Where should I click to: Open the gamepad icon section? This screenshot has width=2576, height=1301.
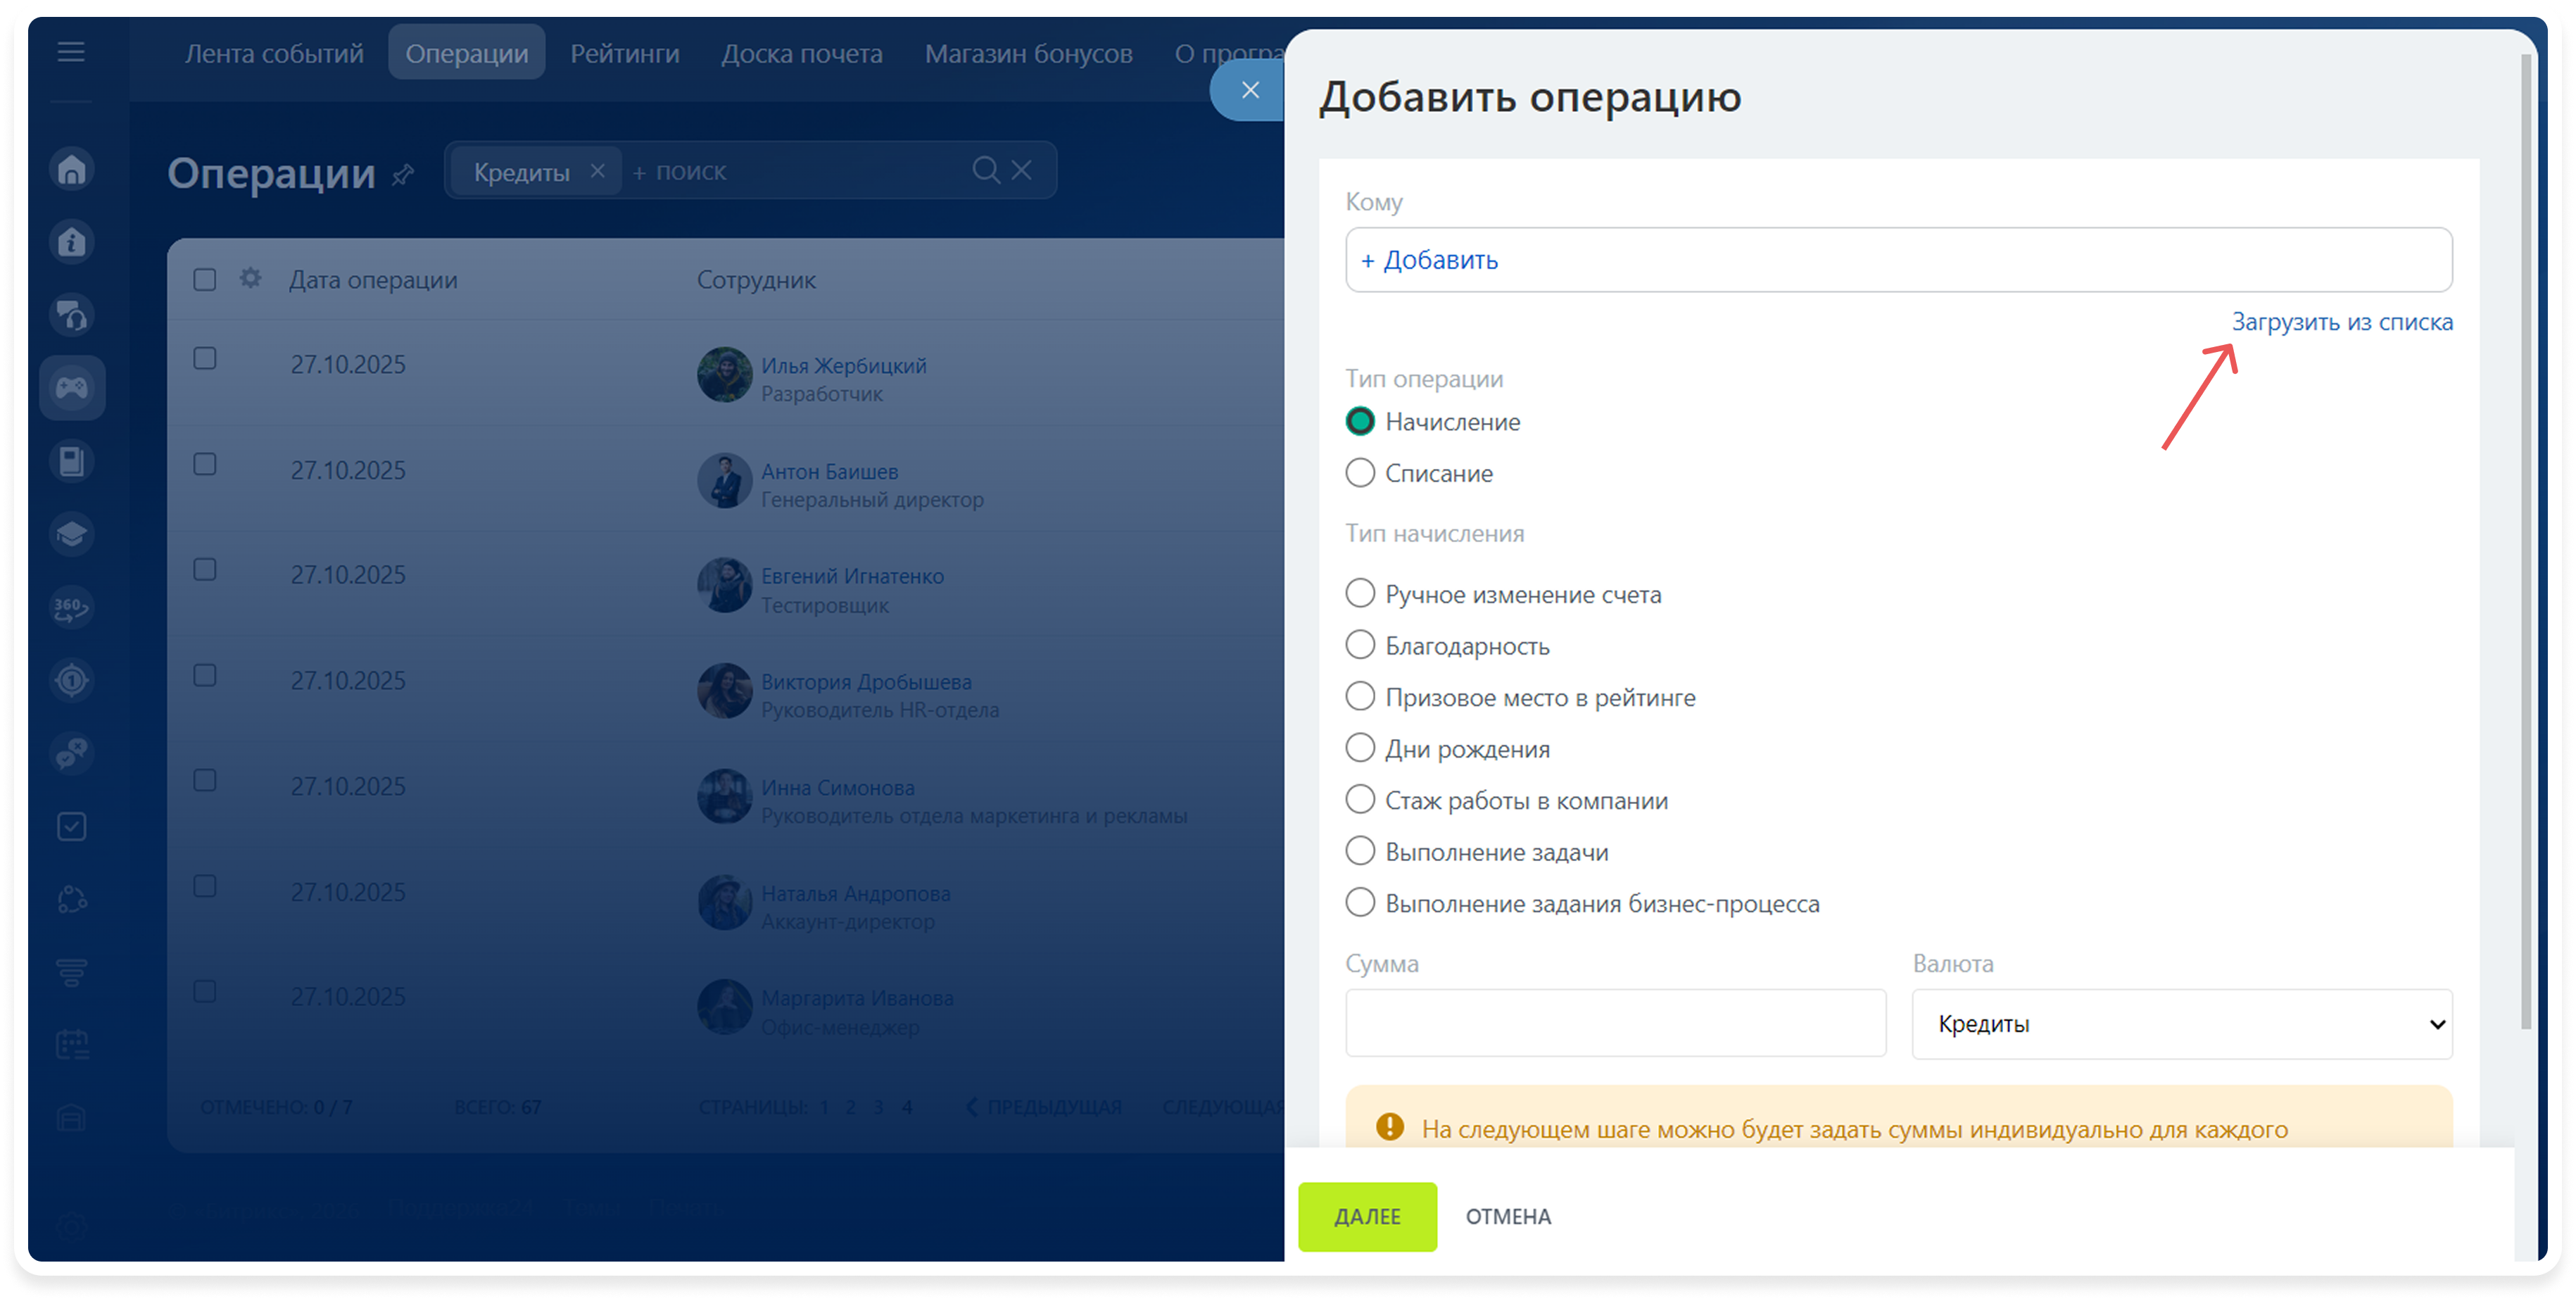click(x=72, y=387)
